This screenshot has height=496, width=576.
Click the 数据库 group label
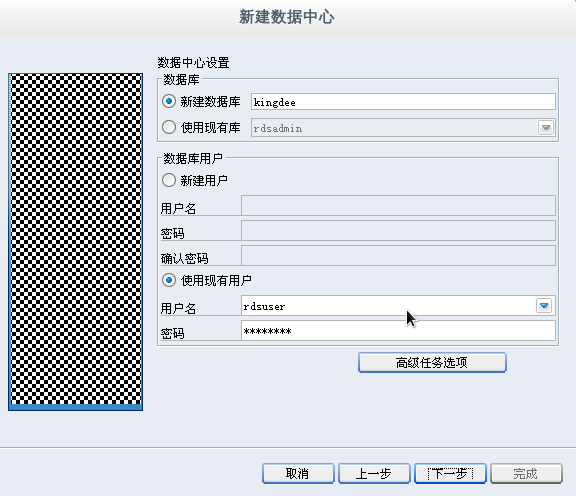click(181, 80)
